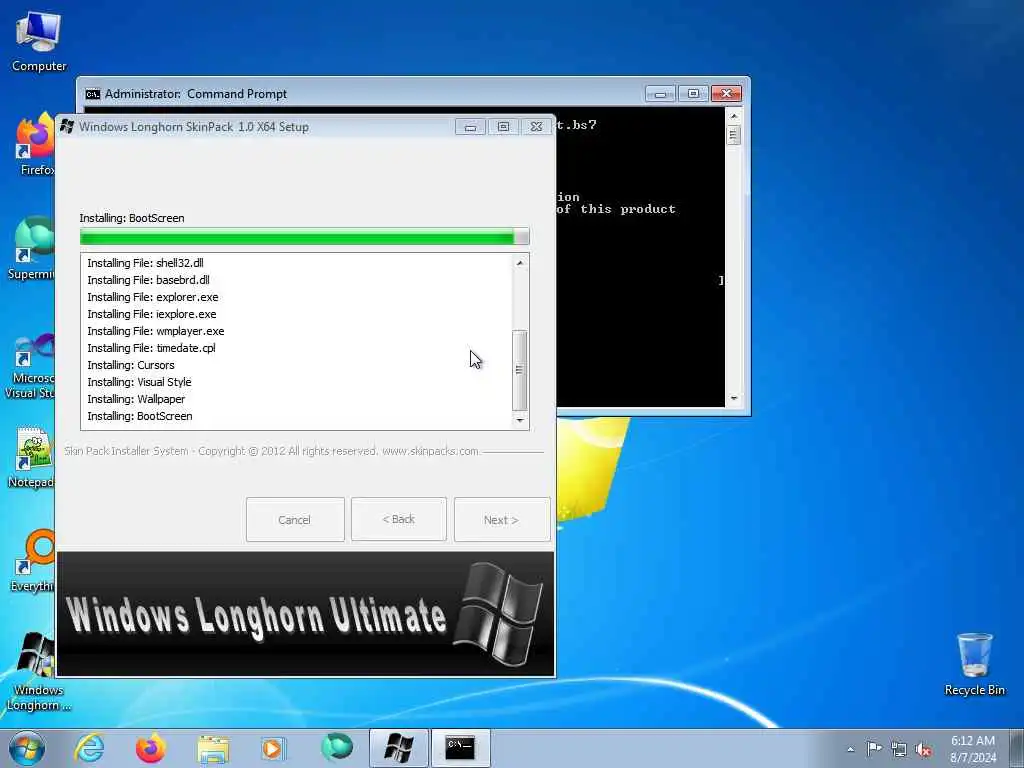Click the Back button in setup
The height and width of the screenshot is (768, 1024).
tap(399, 519)
